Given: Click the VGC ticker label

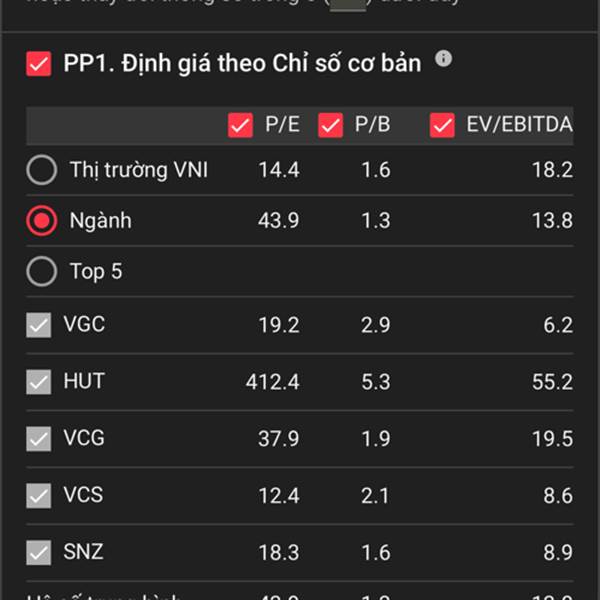Looking at the screenshot, I should pyautogui.click(x=84, y=324).
